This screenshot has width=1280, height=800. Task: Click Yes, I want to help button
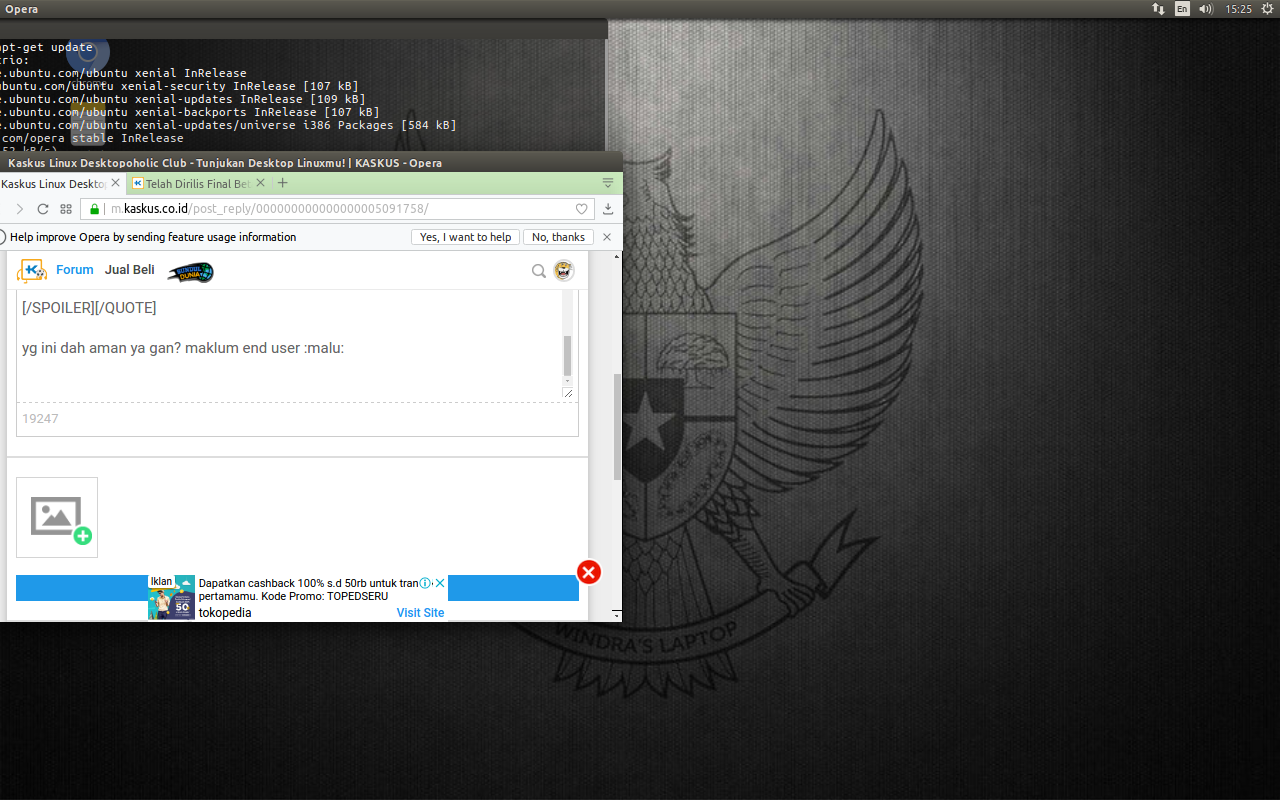[465, 237]
